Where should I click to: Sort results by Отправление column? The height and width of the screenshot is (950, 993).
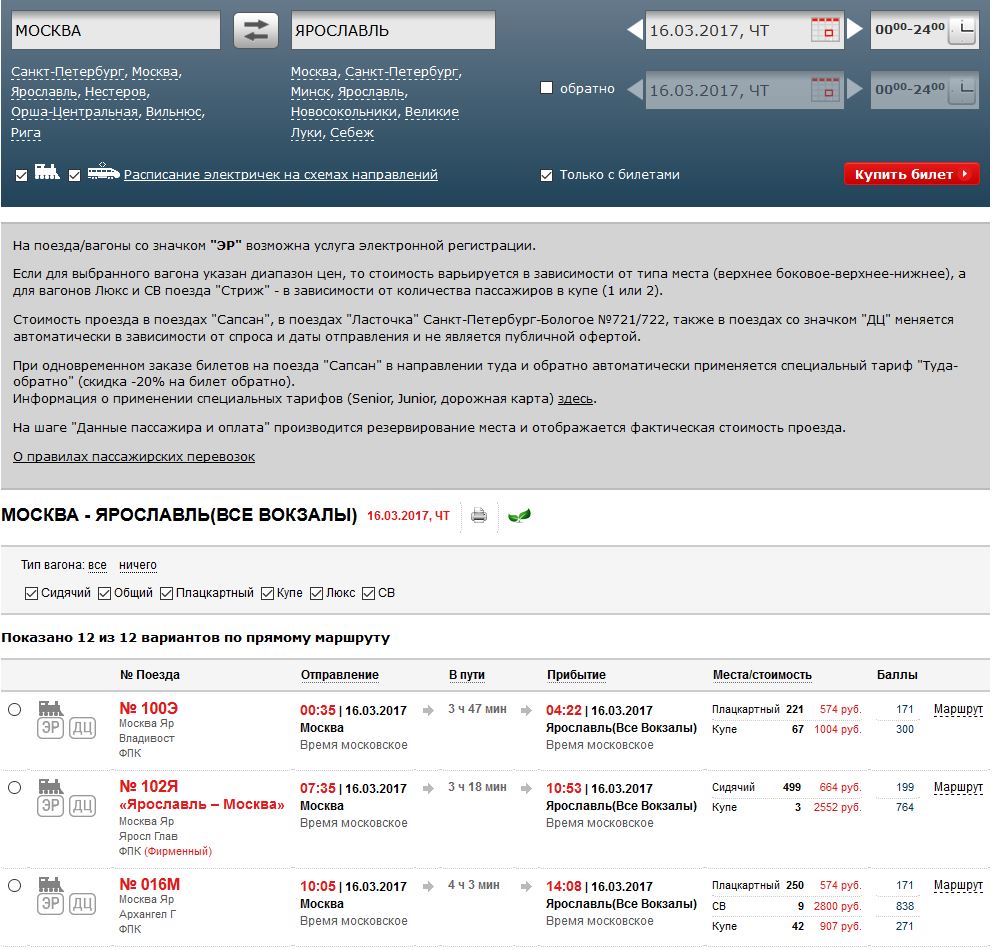click(x=340, y=675)
